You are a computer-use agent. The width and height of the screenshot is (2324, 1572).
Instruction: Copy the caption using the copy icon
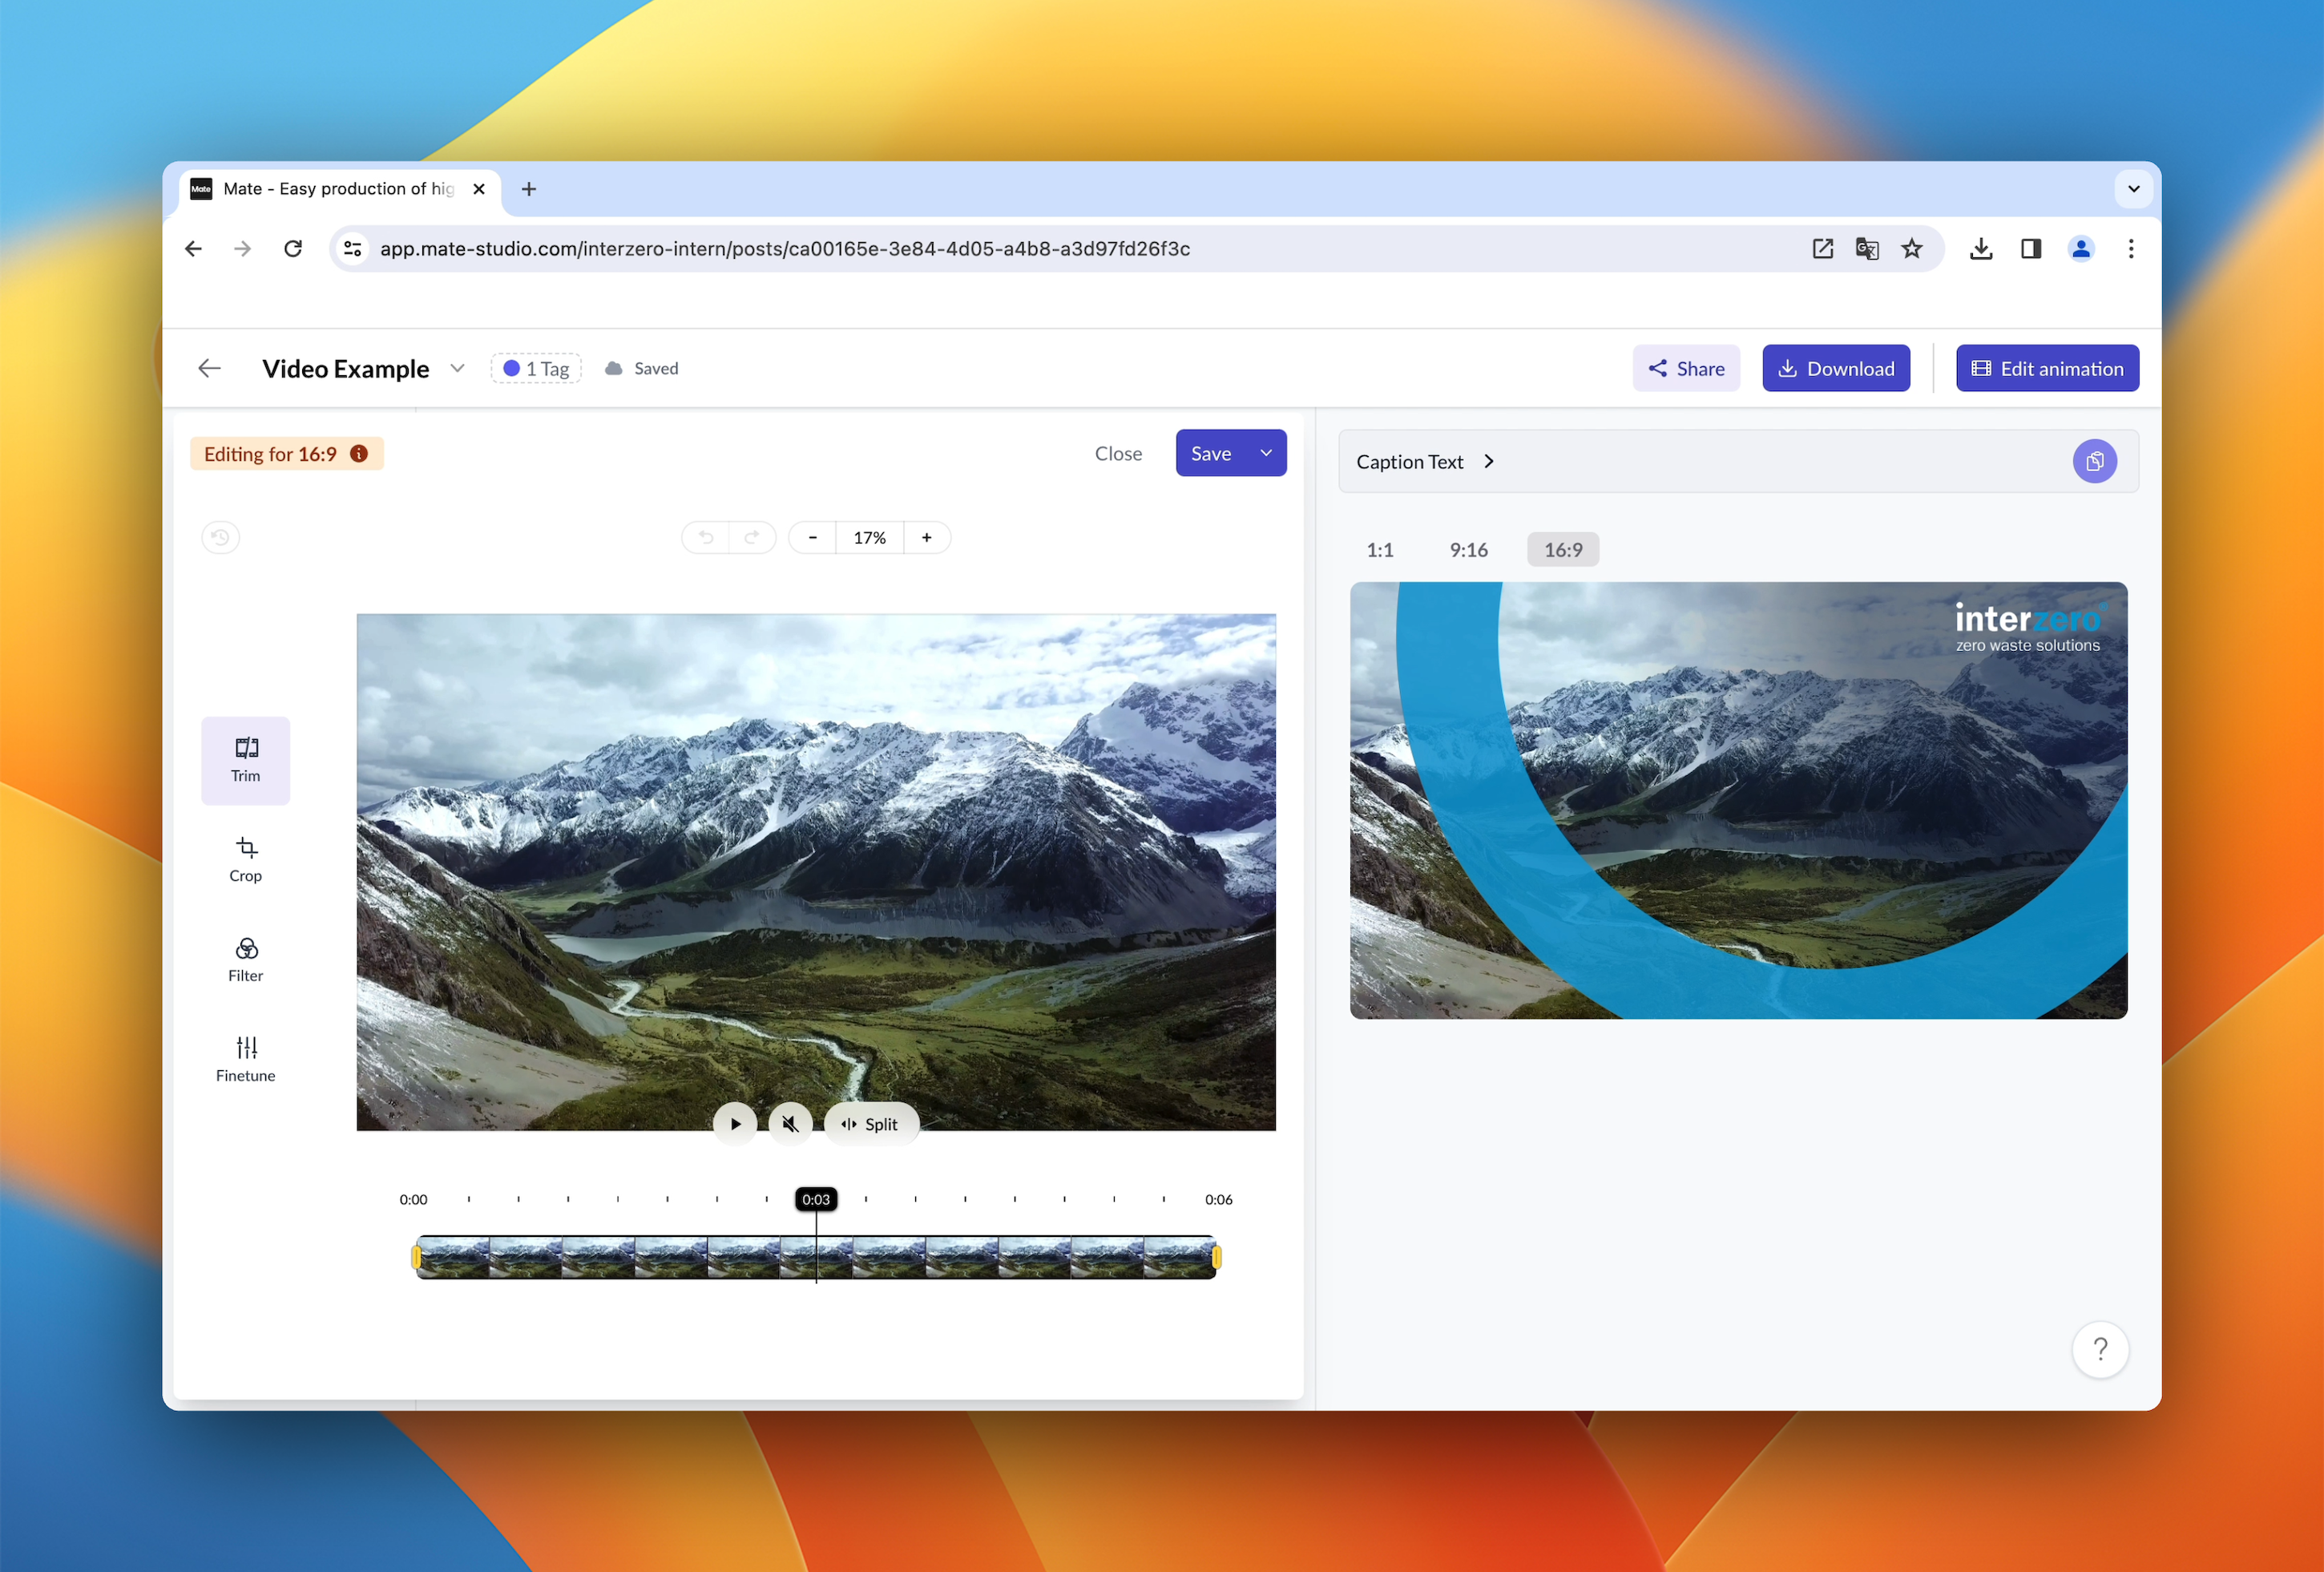click(x=2096, y=461)
